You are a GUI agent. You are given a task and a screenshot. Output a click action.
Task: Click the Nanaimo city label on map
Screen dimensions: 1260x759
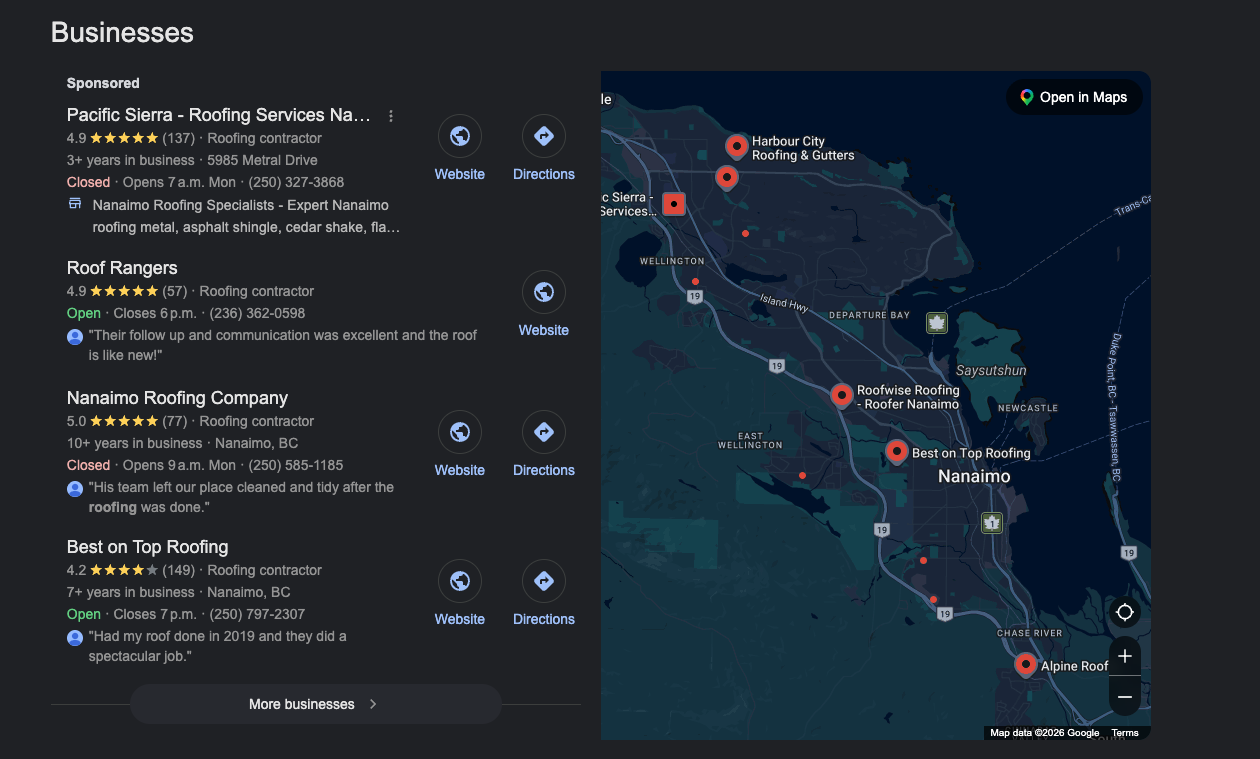974,476
